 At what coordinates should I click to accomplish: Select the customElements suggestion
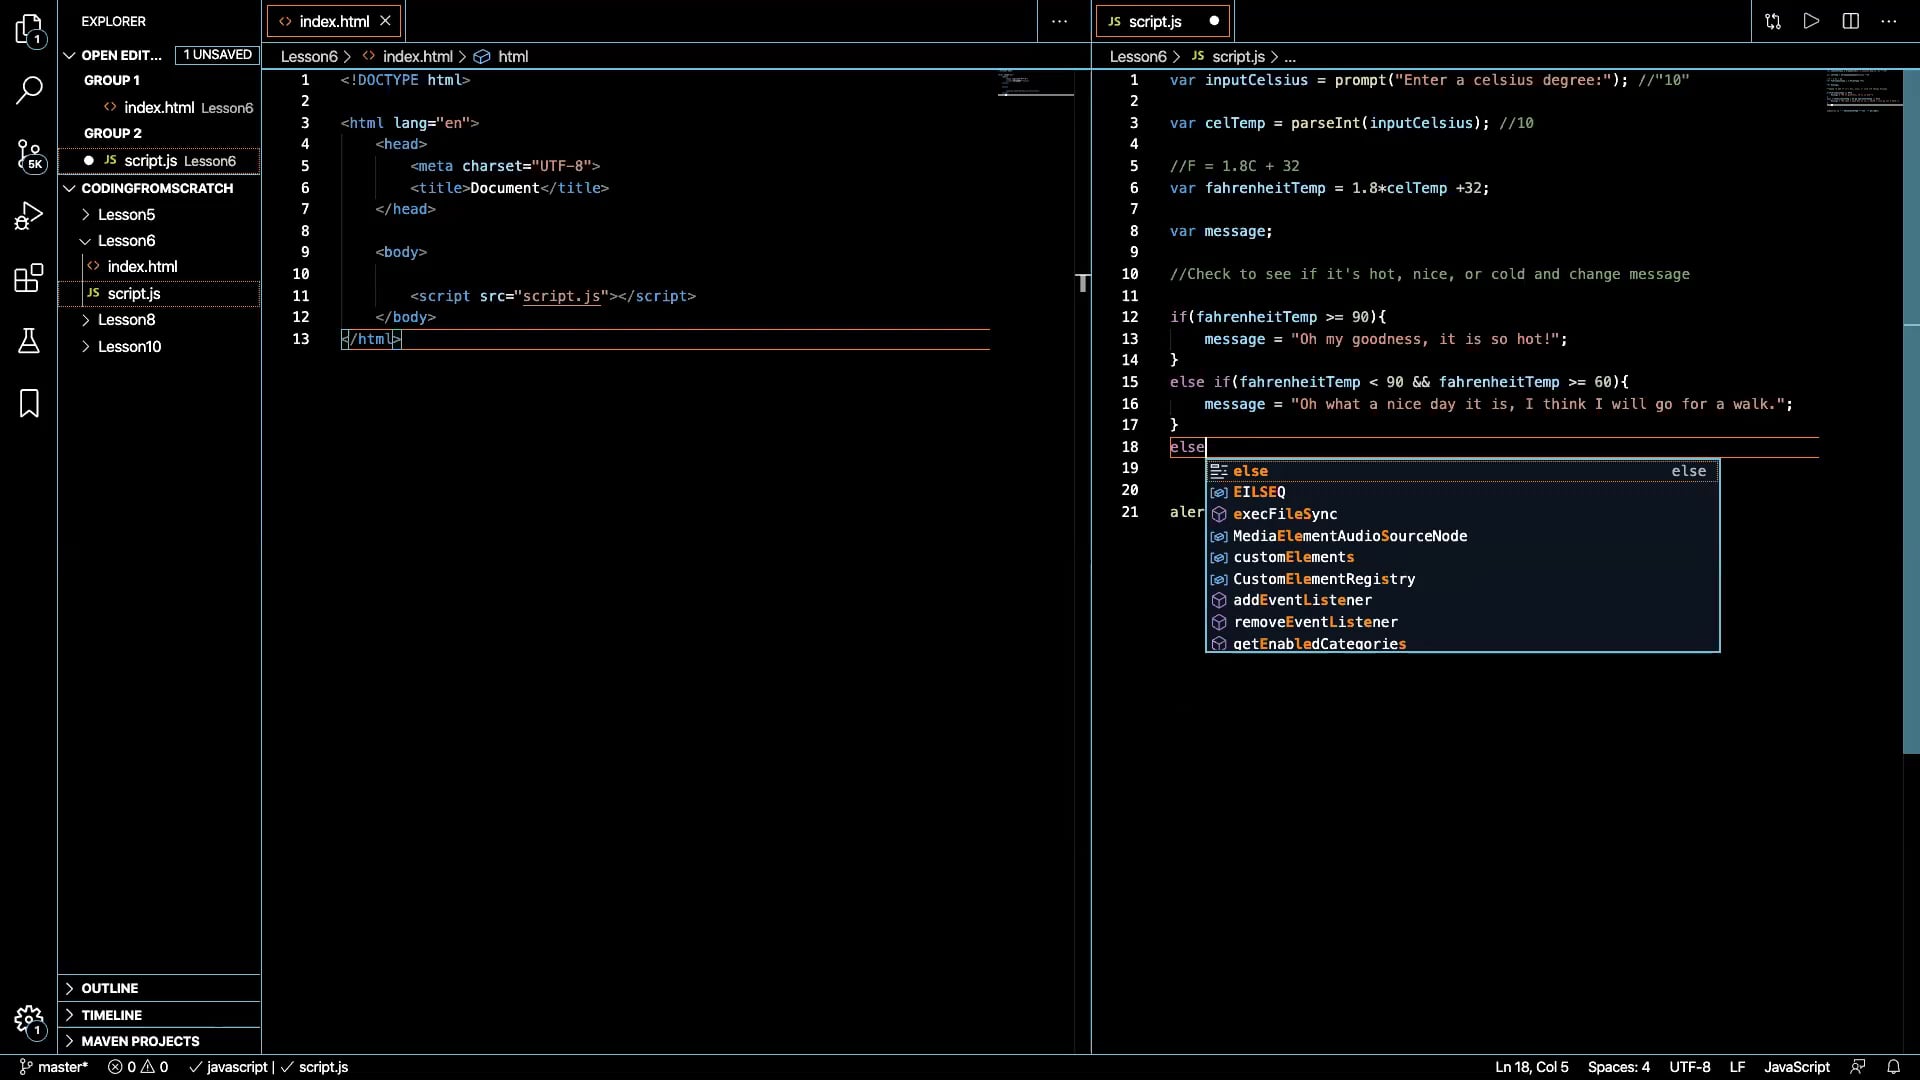(1462, 557)
